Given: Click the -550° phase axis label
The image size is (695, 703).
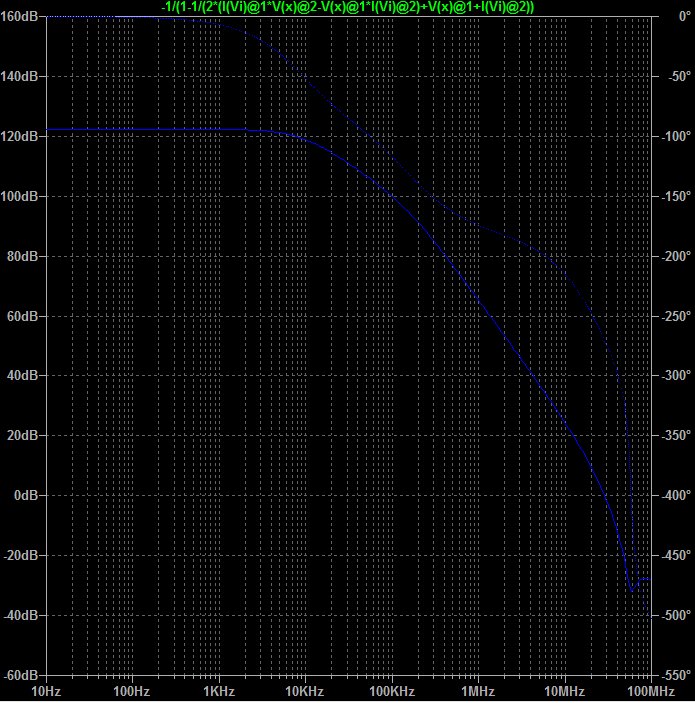Looking at the screenshot, I should 677,675.
